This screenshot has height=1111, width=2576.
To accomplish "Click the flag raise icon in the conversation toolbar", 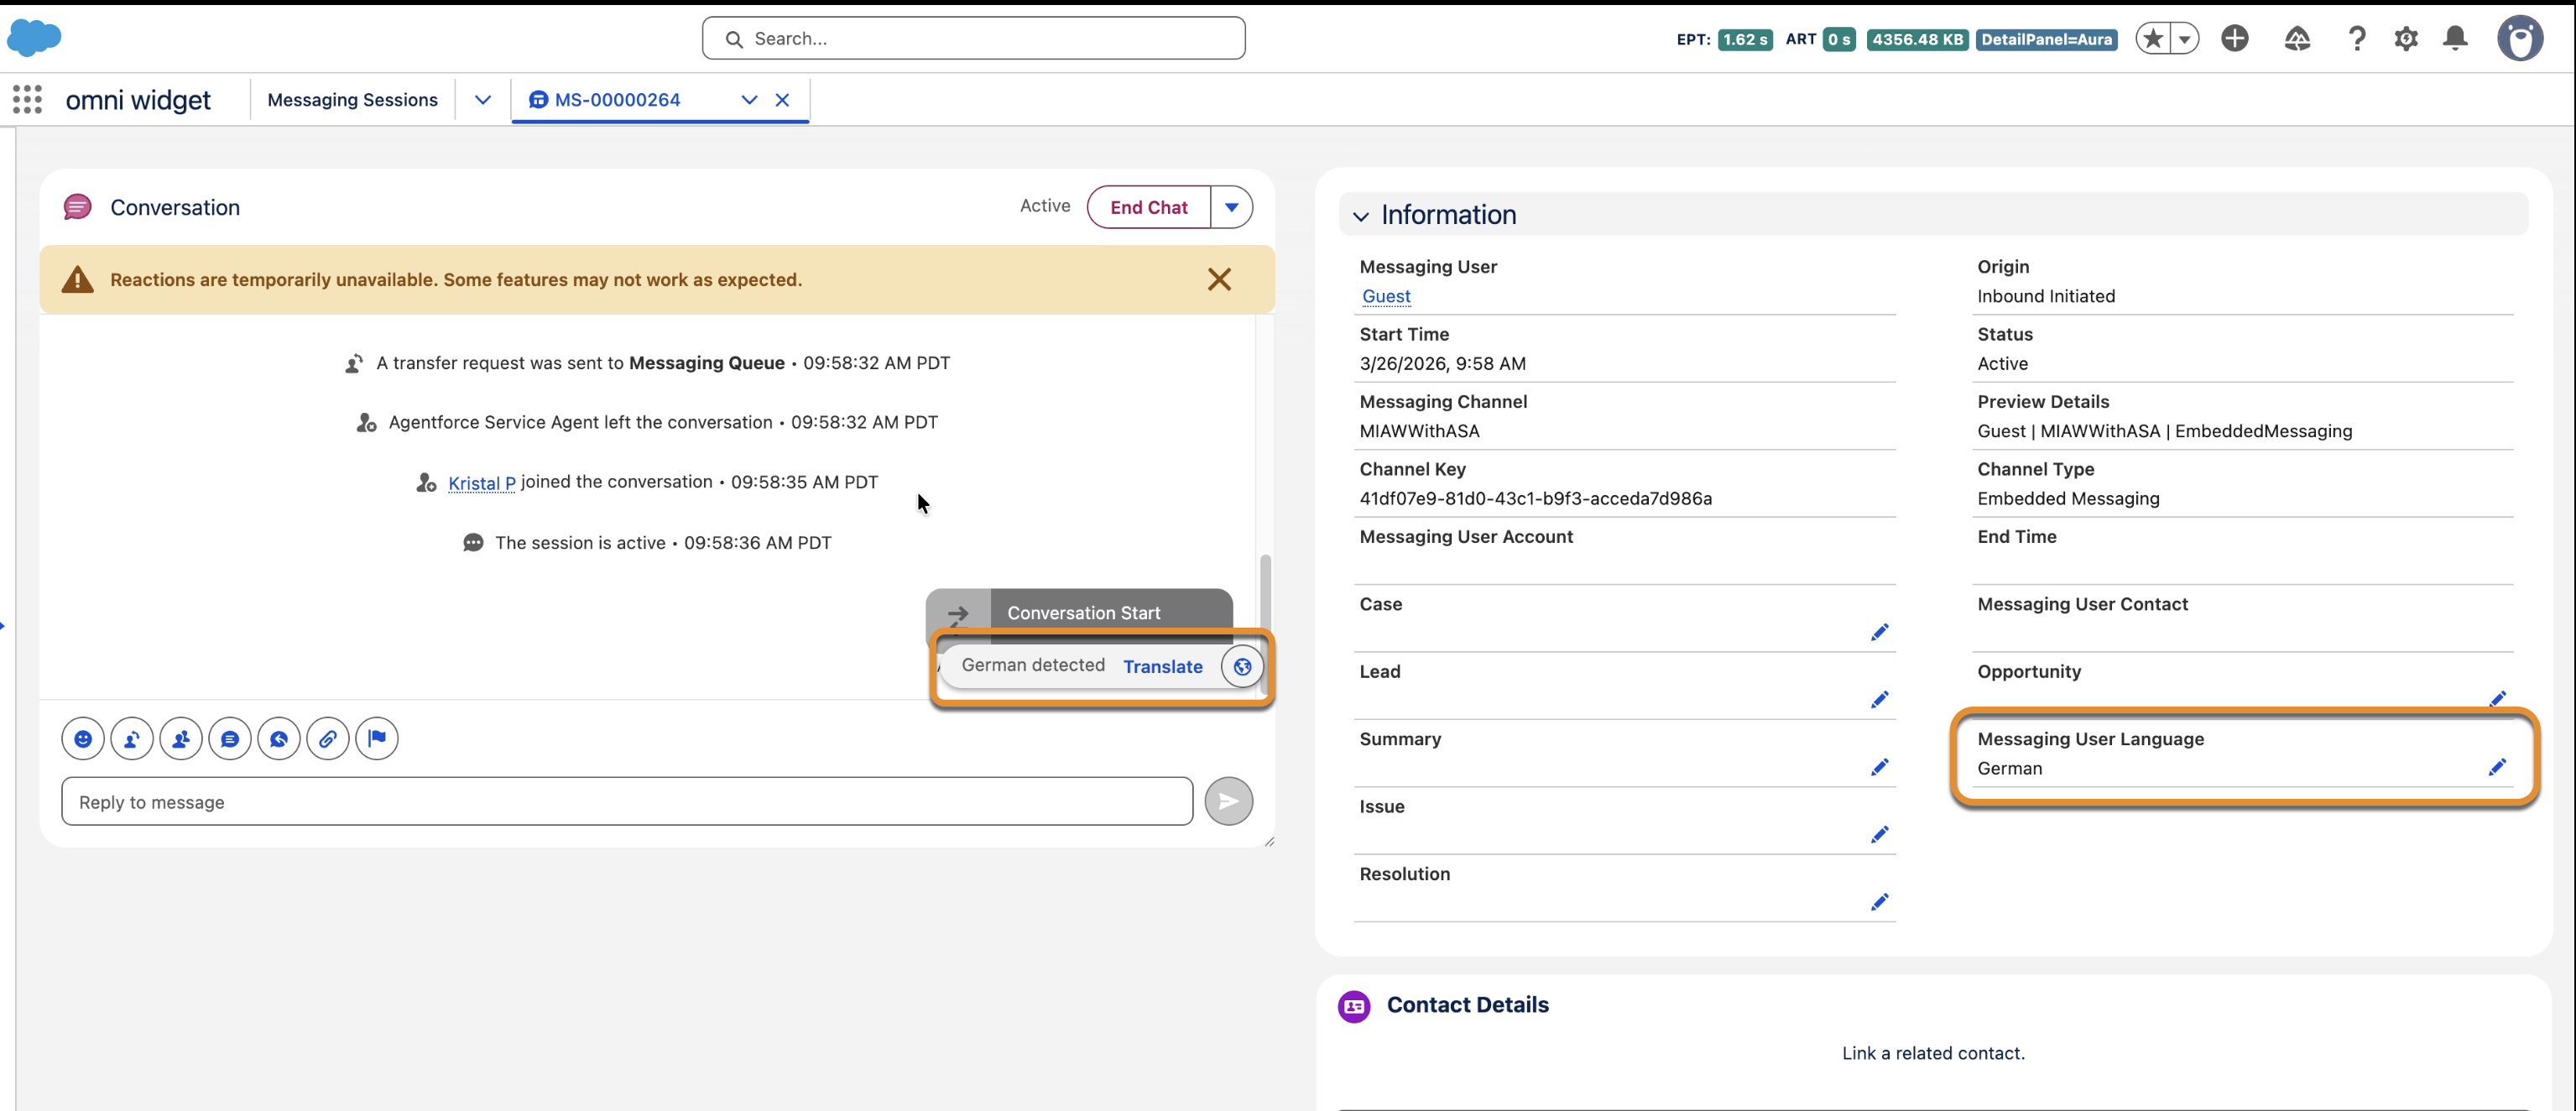I will pos(377,739).
